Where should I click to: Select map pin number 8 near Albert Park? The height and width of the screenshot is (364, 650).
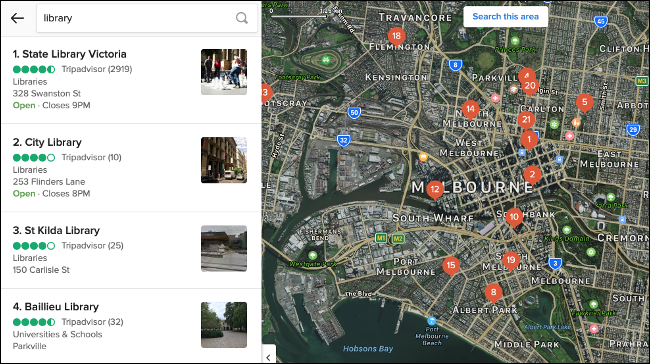point(493,293)
